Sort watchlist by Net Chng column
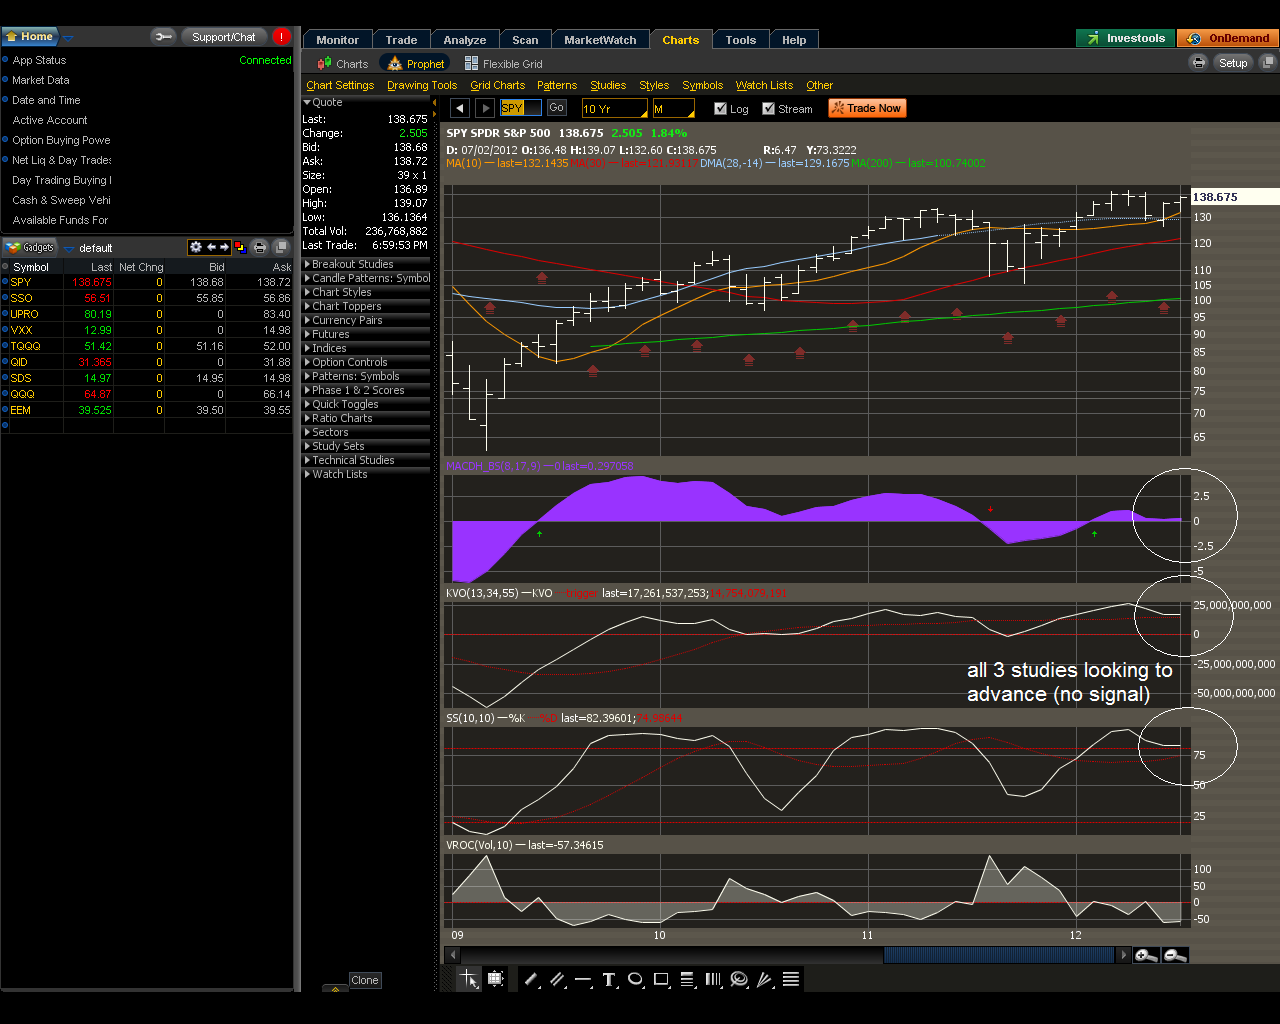Viewport: 1280px width, 1024px height. point(141,267)
